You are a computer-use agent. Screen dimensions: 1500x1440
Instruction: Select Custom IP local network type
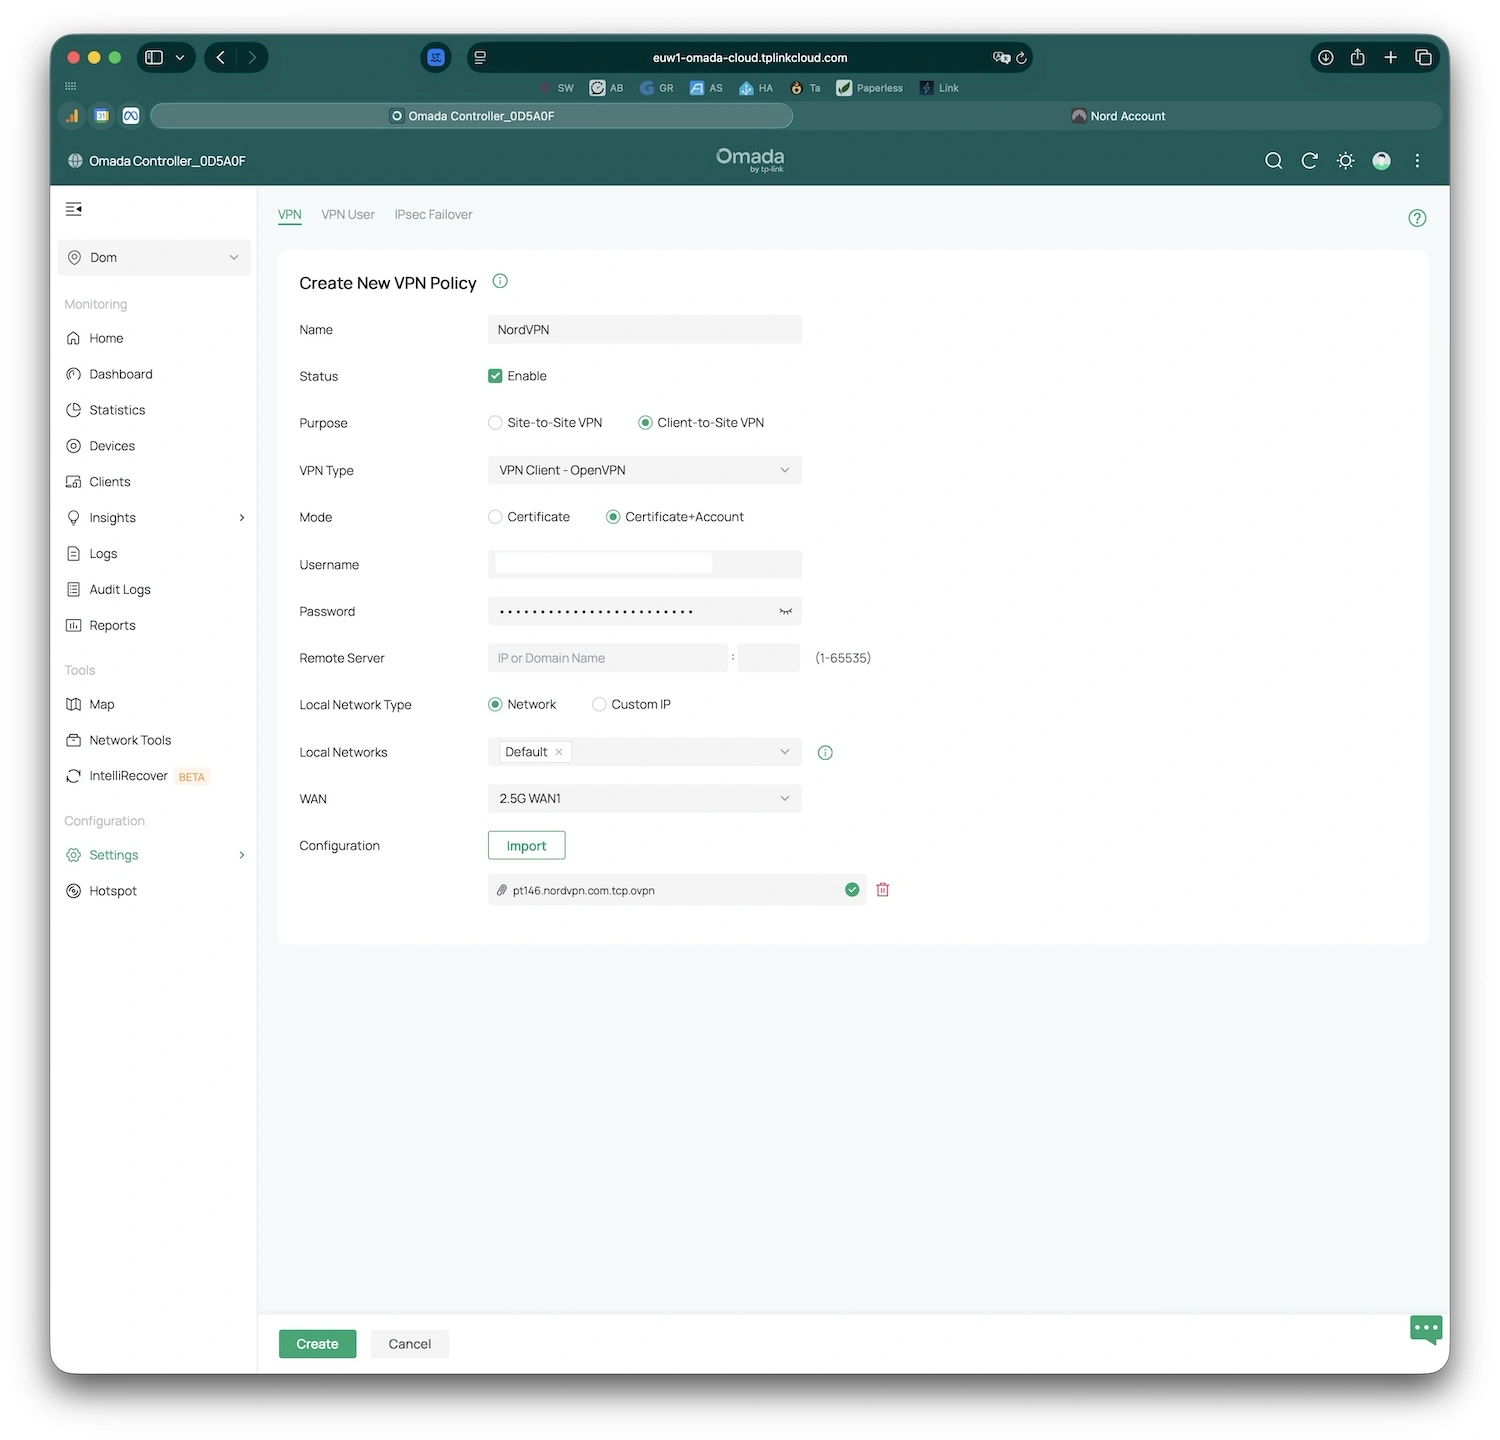click(x=599, y=705)
